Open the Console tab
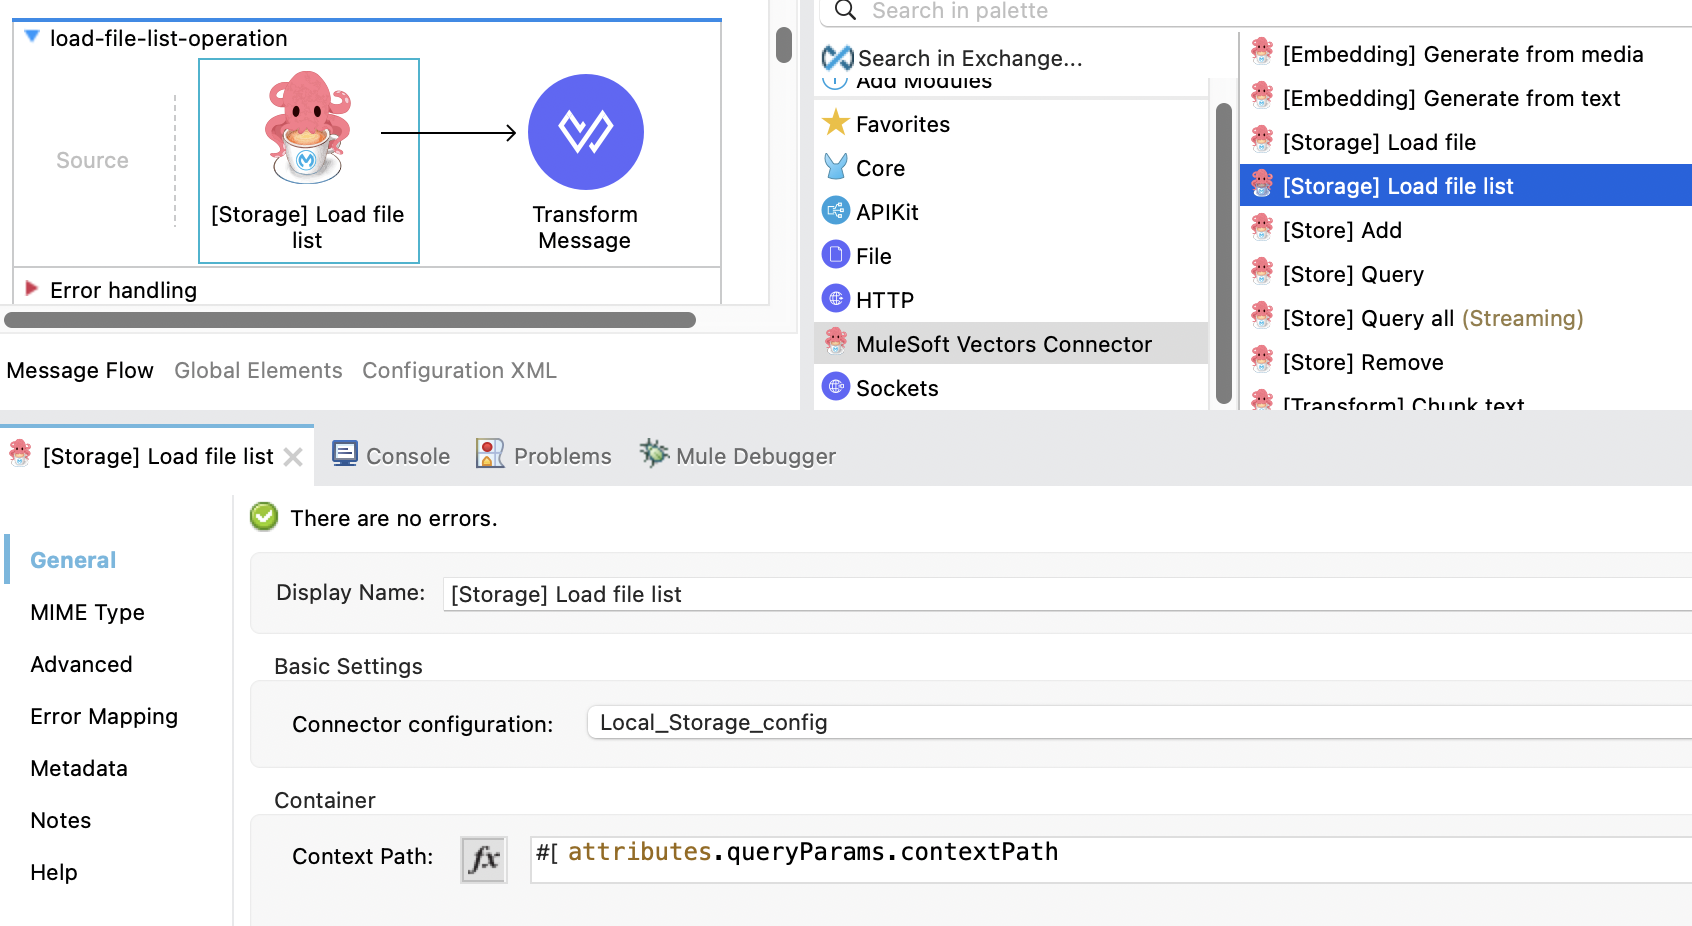Screen dimensions: 1692x926 [391, 456]
